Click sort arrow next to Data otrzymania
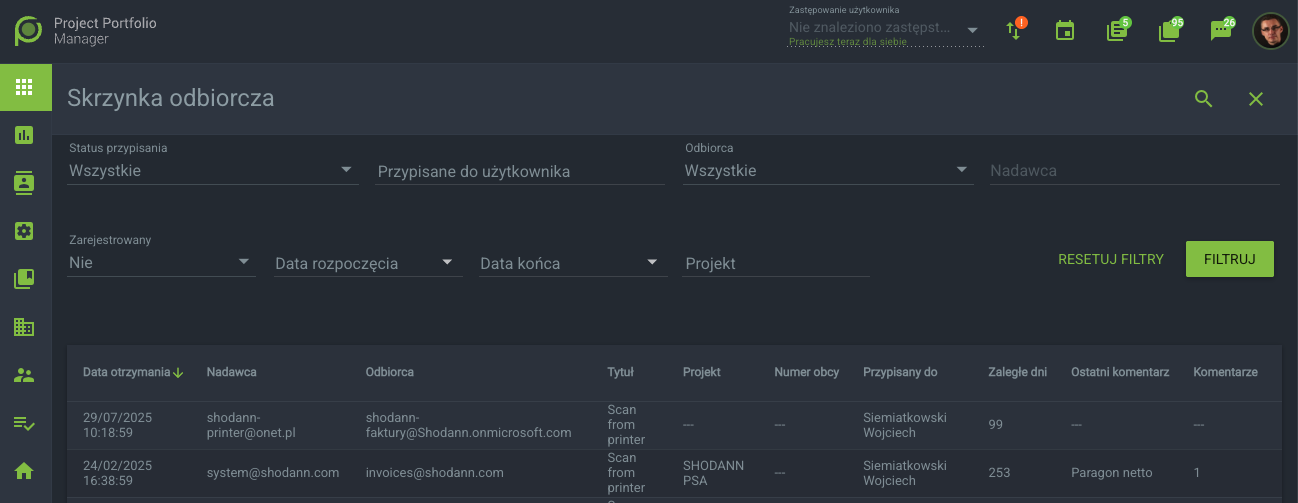Screen dimensions: 1298x503 coord(178,373)
